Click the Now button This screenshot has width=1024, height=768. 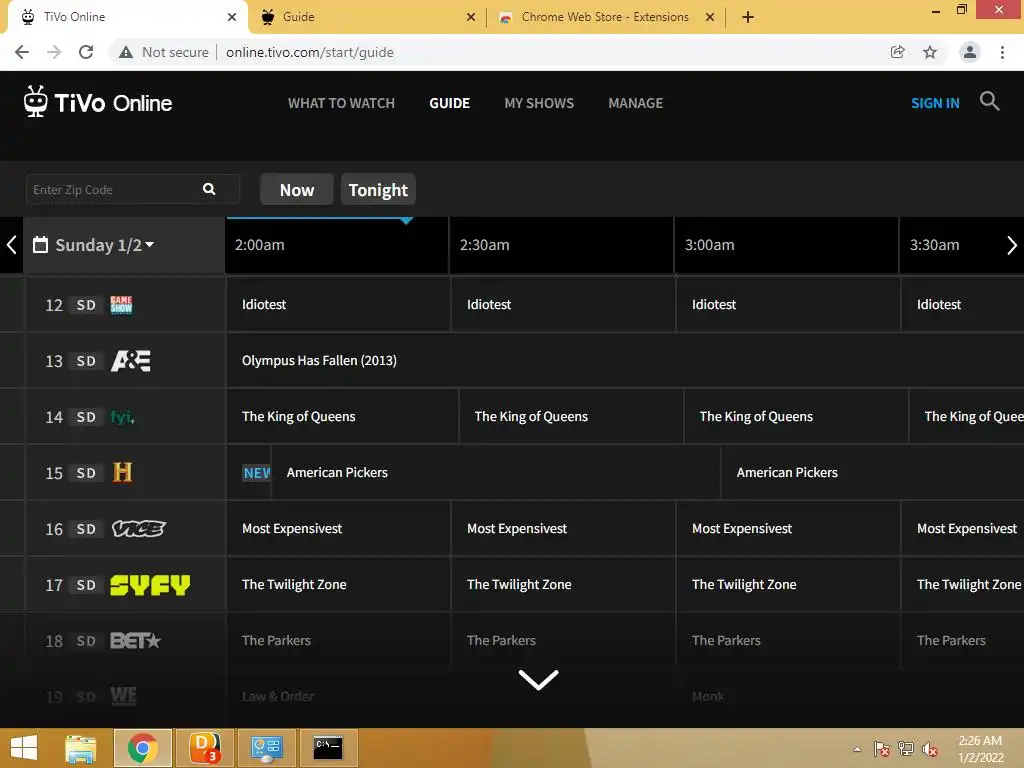(297, 189)
